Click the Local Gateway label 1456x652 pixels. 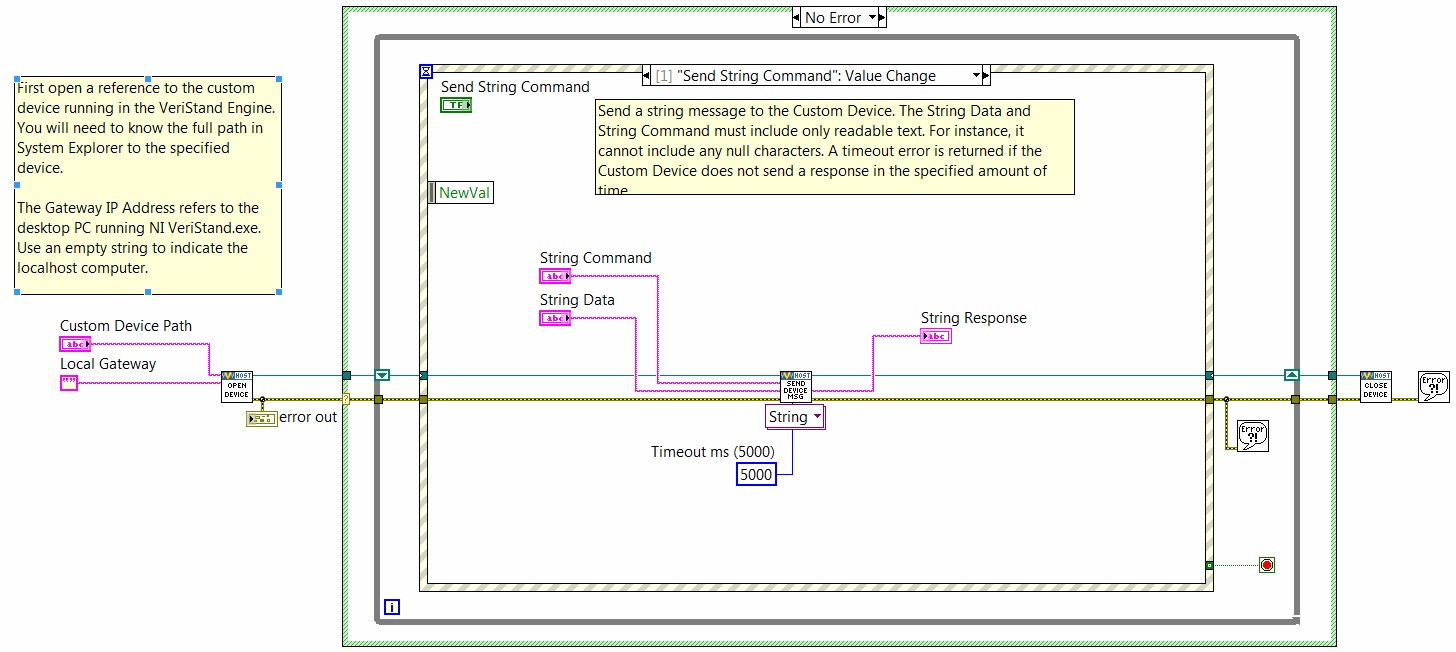(108, 364)
